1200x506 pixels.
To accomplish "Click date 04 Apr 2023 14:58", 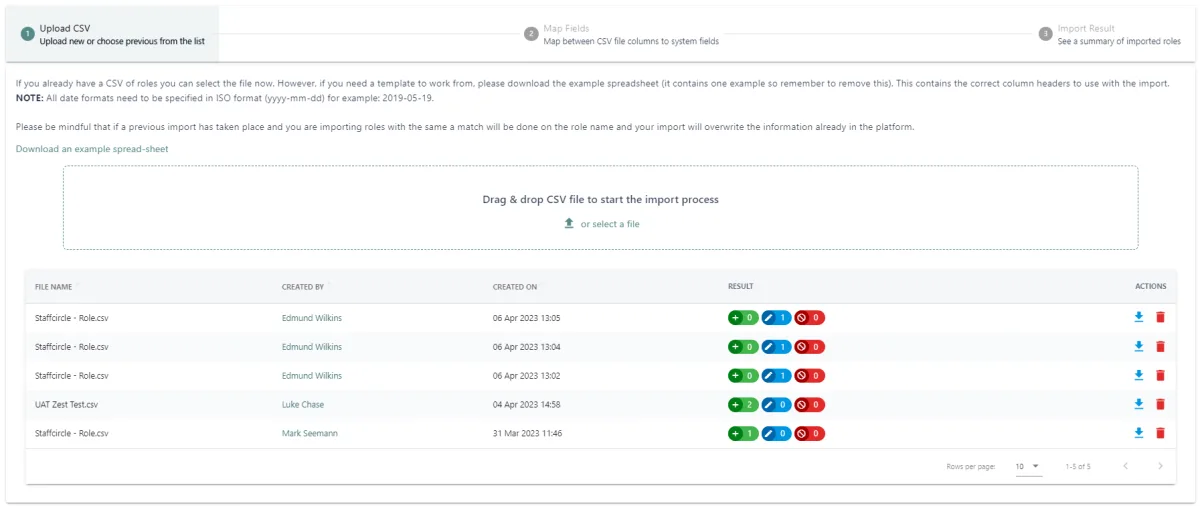I will [527, 405].
